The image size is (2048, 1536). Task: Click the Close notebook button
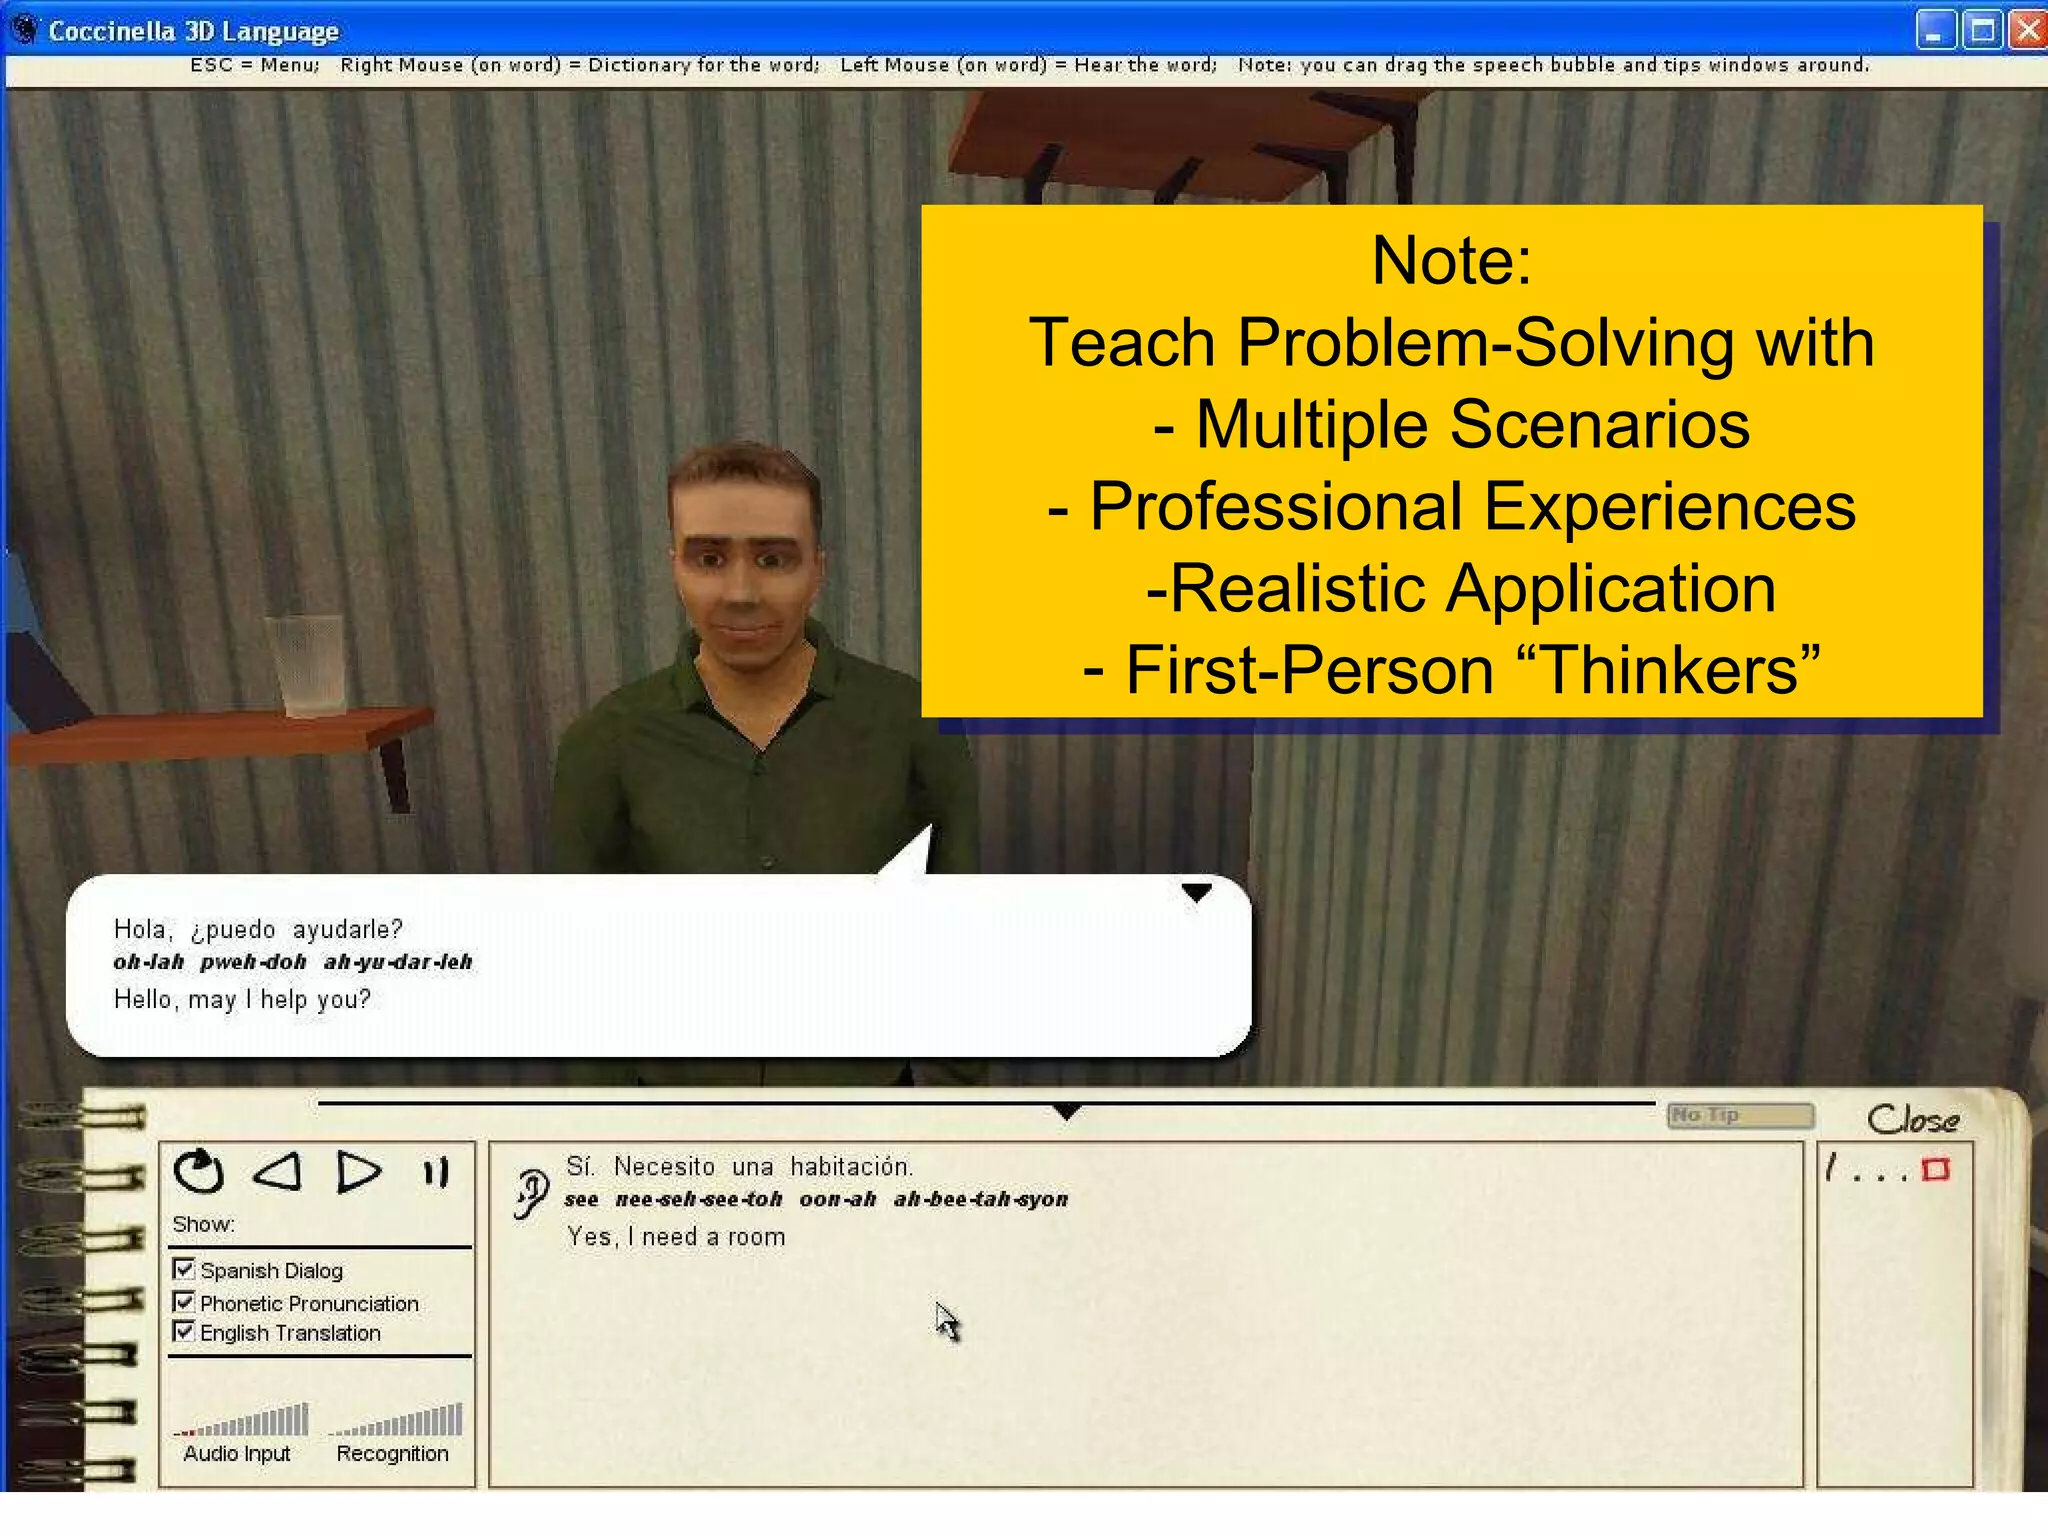point(1912,1119)
